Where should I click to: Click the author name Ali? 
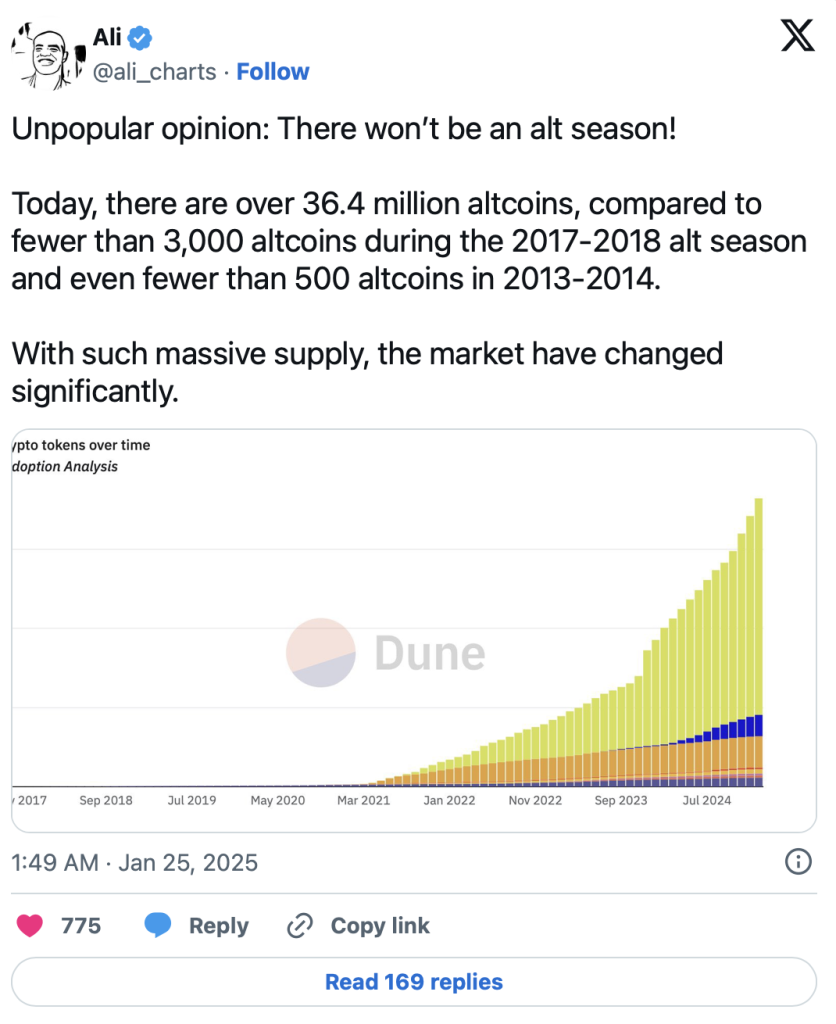click(x=107, y=39)
